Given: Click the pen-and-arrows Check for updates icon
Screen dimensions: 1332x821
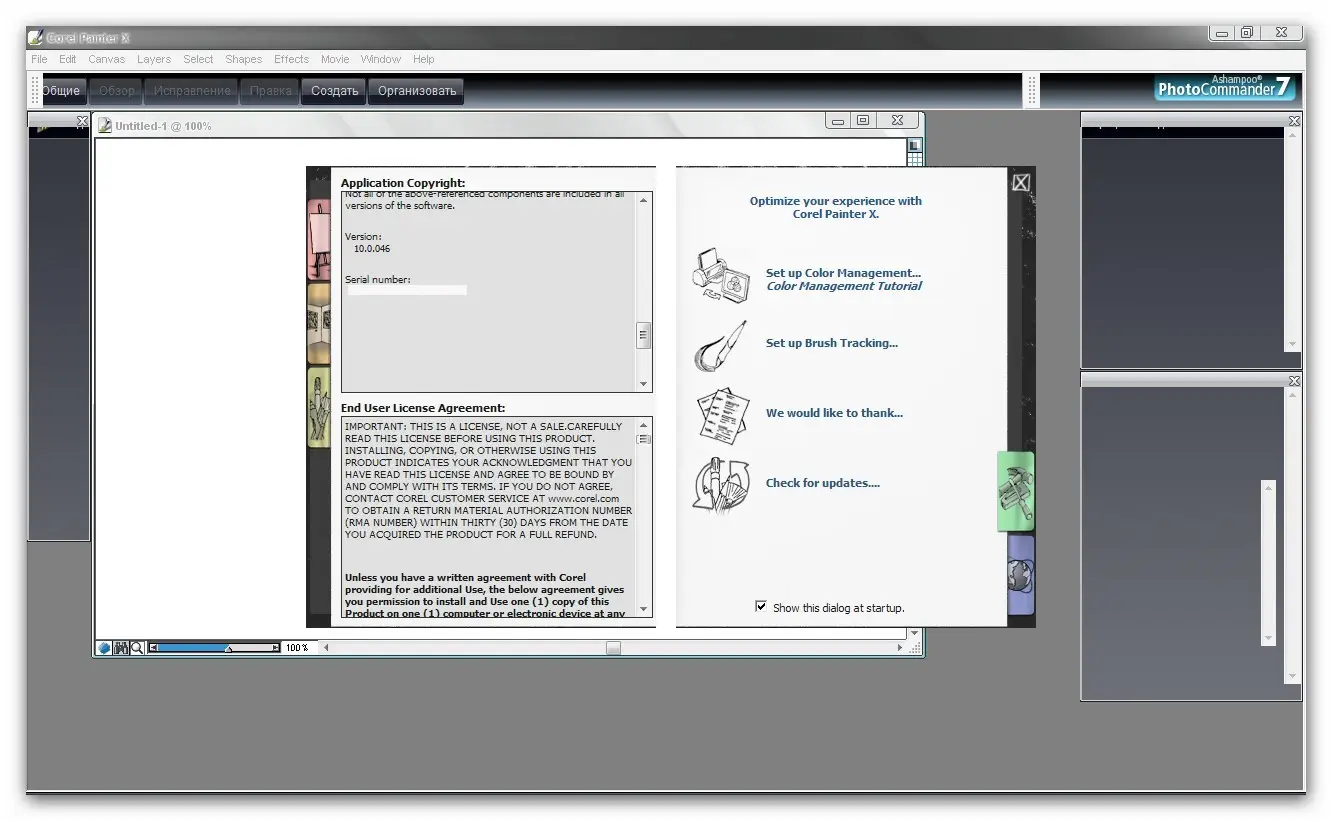Looking at the screenshot, I should 721,484.
